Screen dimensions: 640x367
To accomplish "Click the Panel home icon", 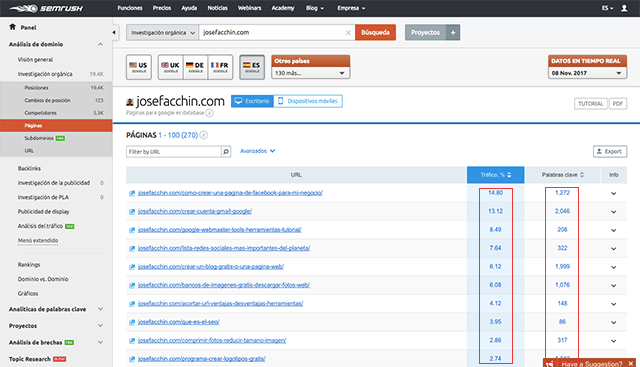I will click(x=13, y=27).
